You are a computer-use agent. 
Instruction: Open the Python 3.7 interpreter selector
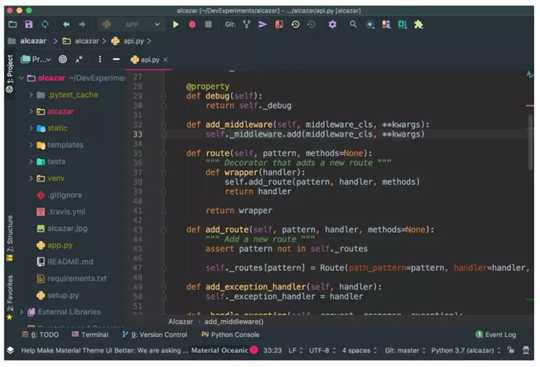coord(466,350)
